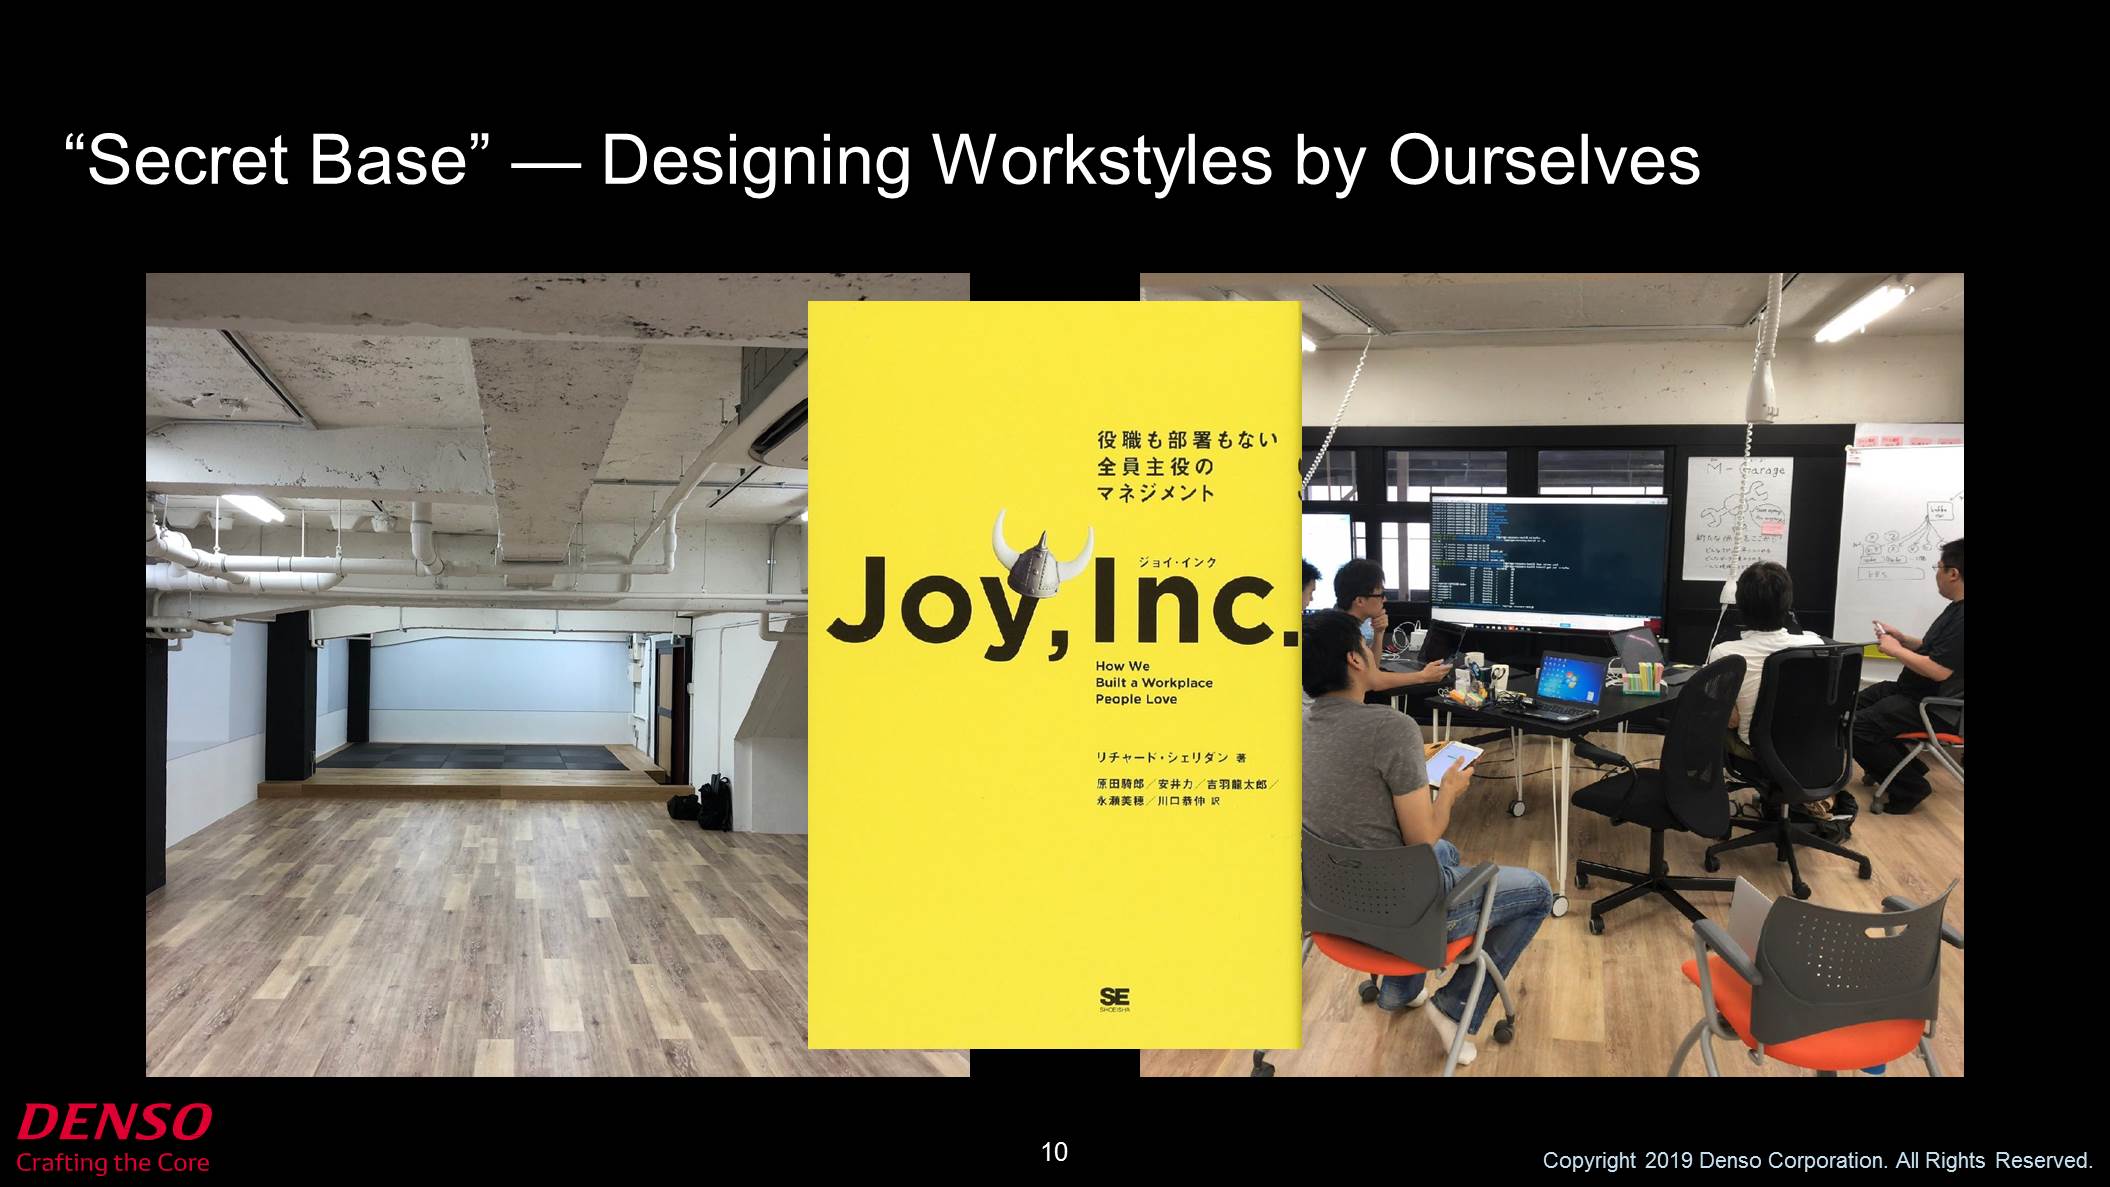Click the translators' names on book cover

click(1186, 792)
